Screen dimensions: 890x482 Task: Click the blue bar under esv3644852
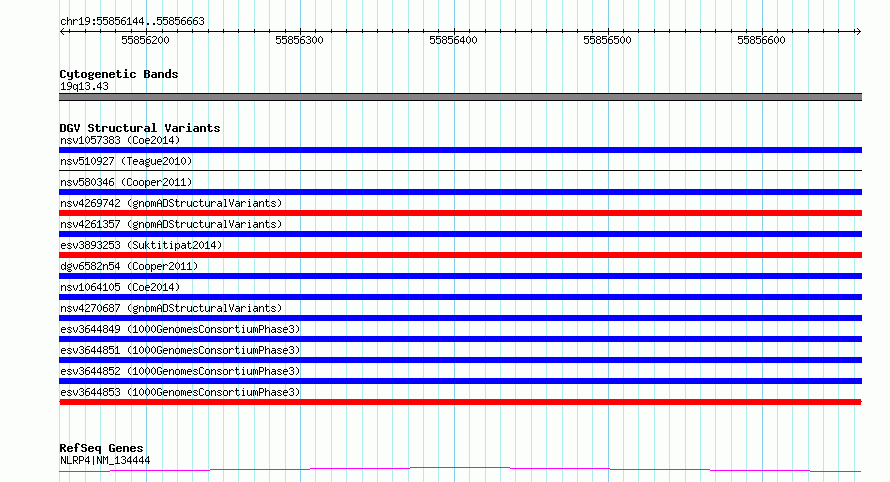(460, 381)
